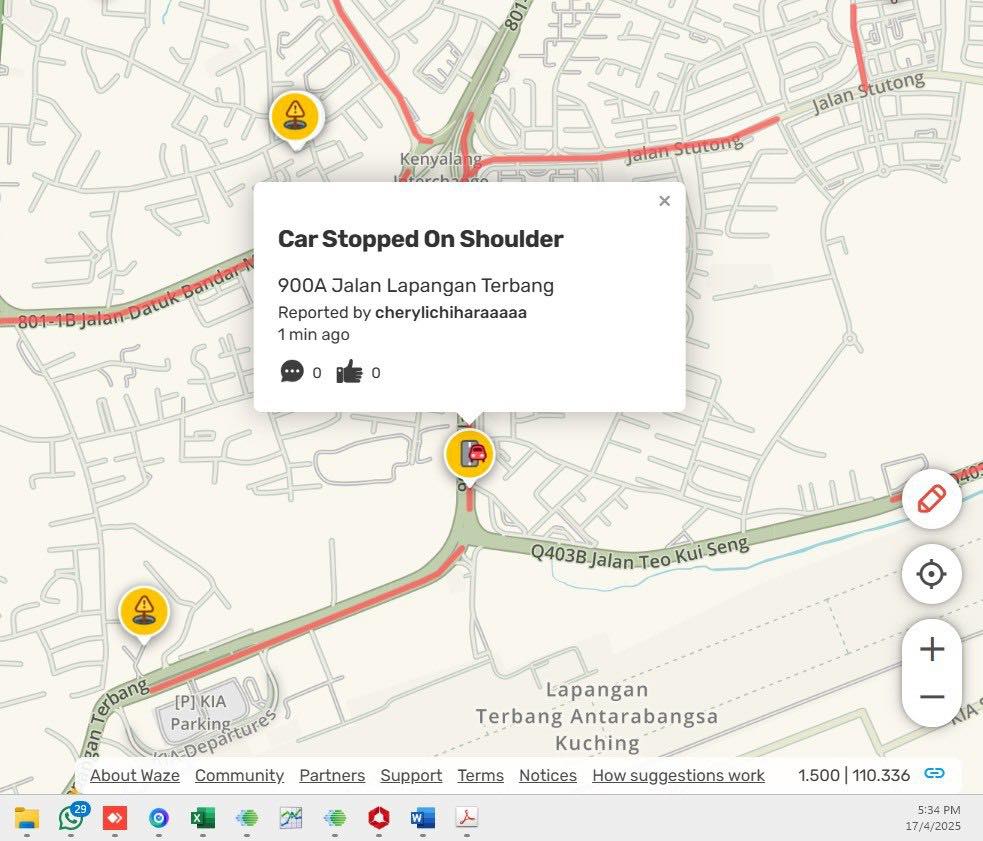
Task: Open AnyDesk red icon in taskbar
Action: [x=115, y=818]
